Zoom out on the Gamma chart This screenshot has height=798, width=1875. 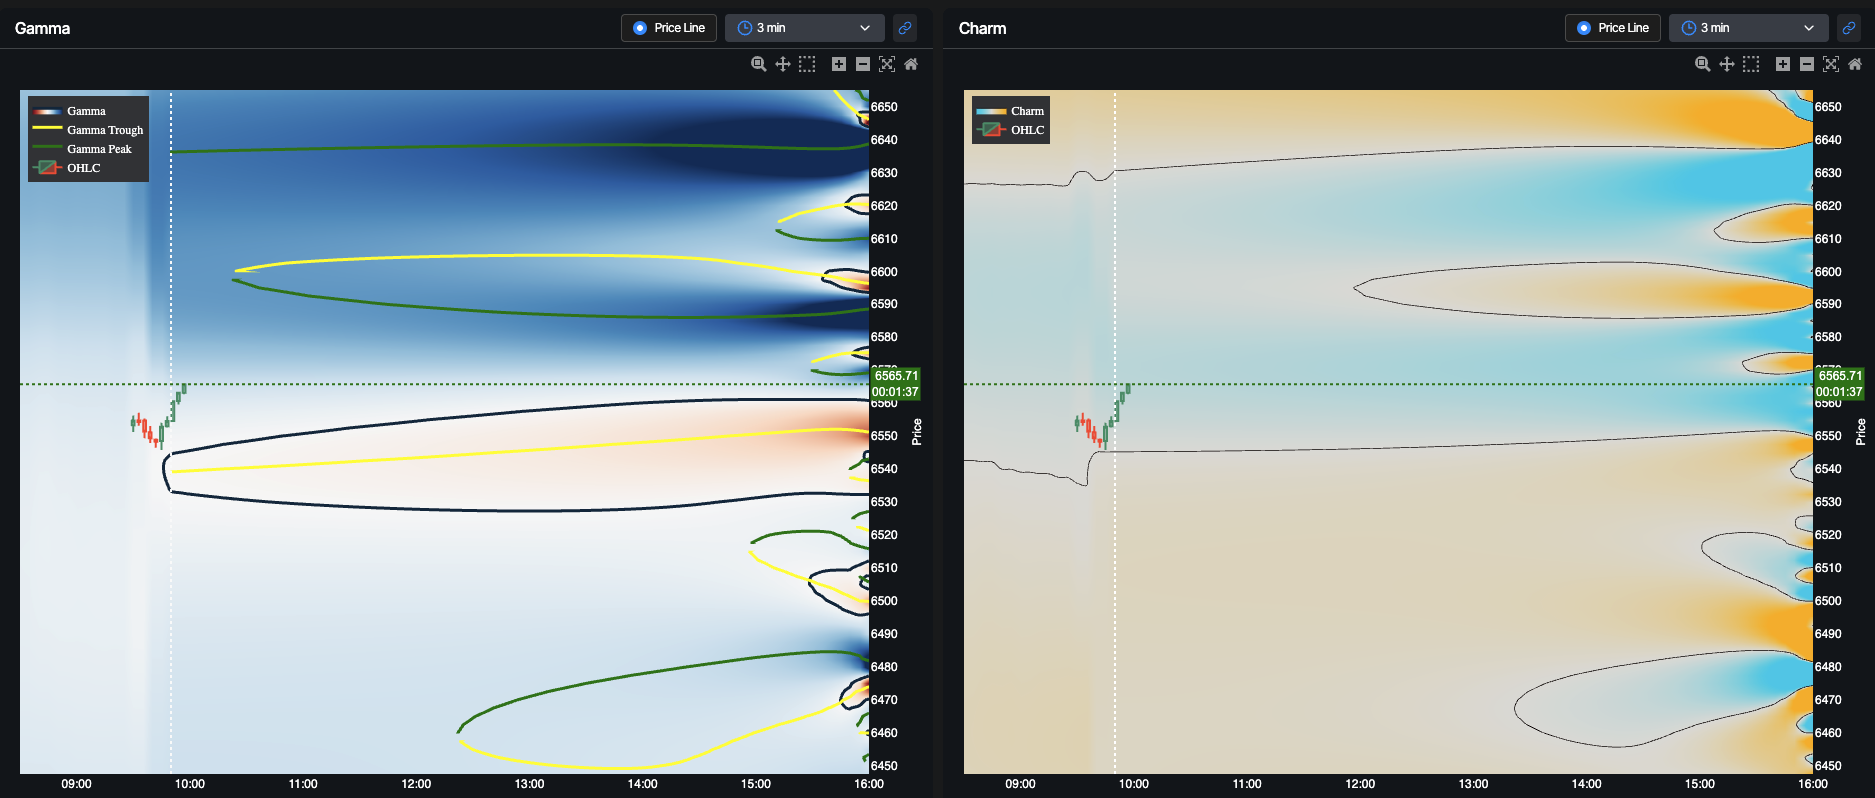tap(863, 64)
